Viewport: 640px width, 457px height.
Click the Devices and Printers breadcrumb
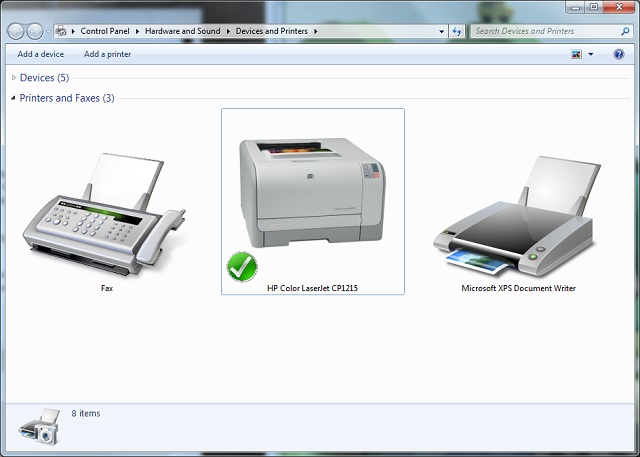271,31
